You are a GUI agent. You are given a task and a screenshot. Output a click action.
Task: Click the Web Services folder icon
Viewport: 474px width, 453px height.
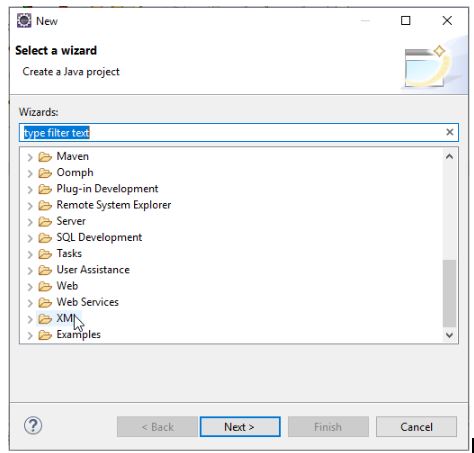click(x=45, y=303)
